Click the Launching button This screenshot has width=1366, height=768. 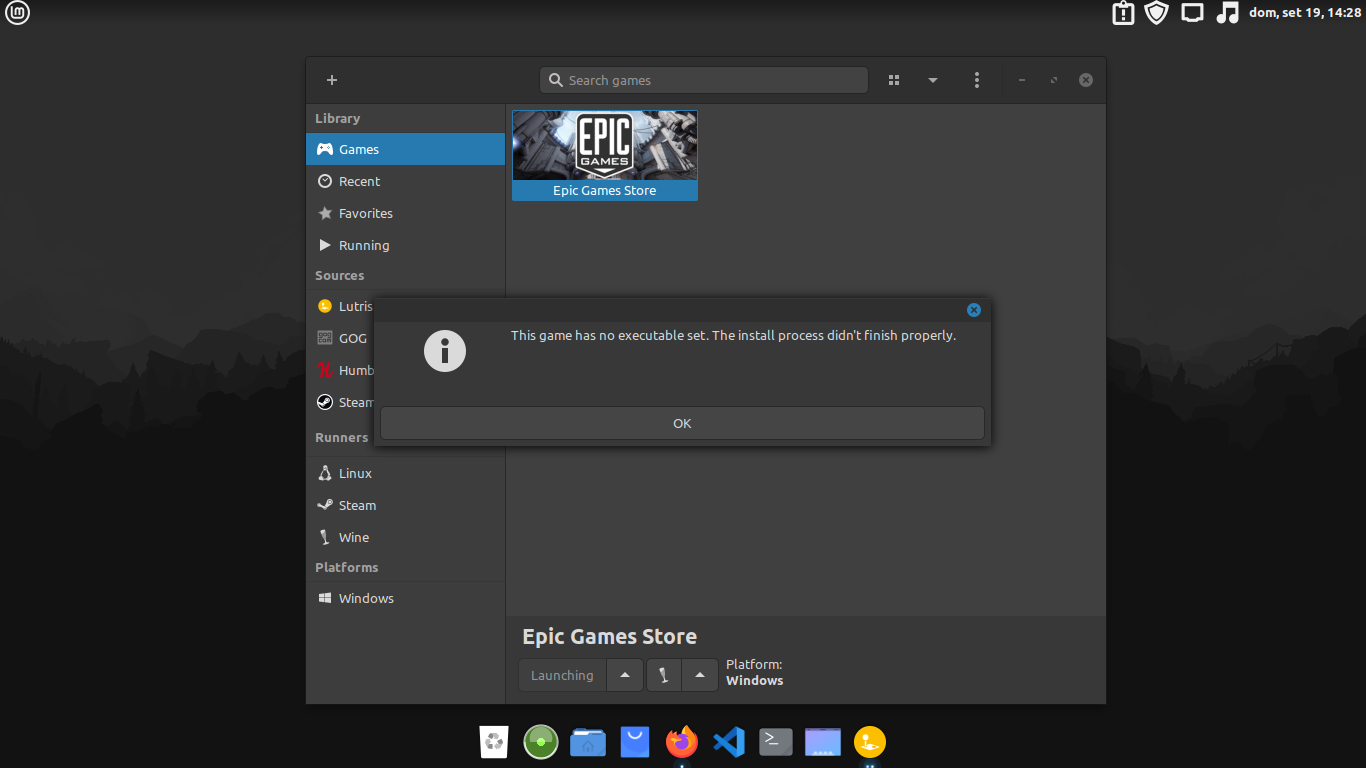[x=562, y=675]
